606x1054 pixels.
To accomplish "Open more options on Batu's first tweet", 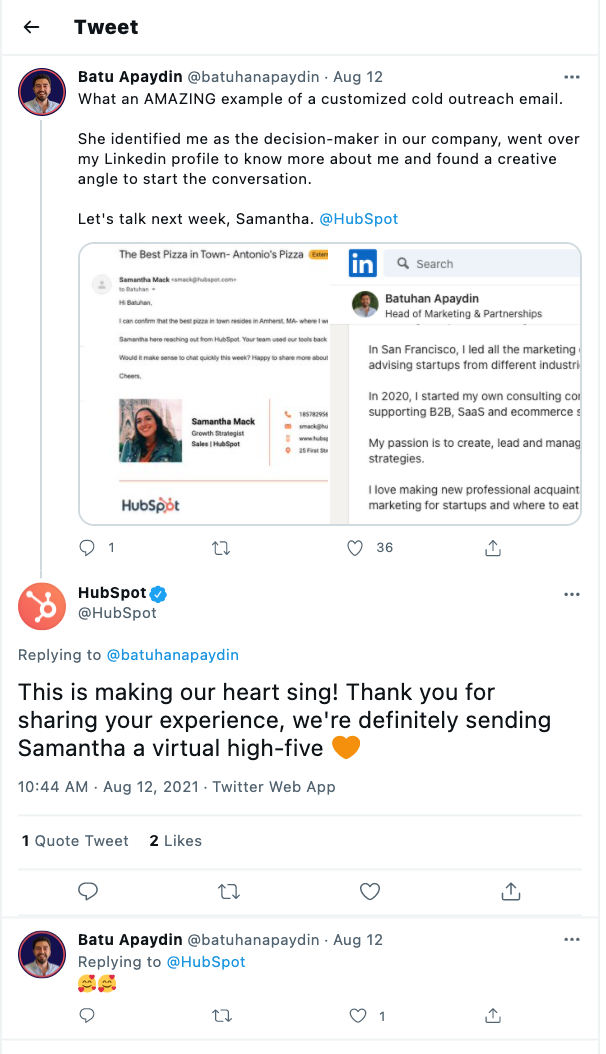I will 572,77.
